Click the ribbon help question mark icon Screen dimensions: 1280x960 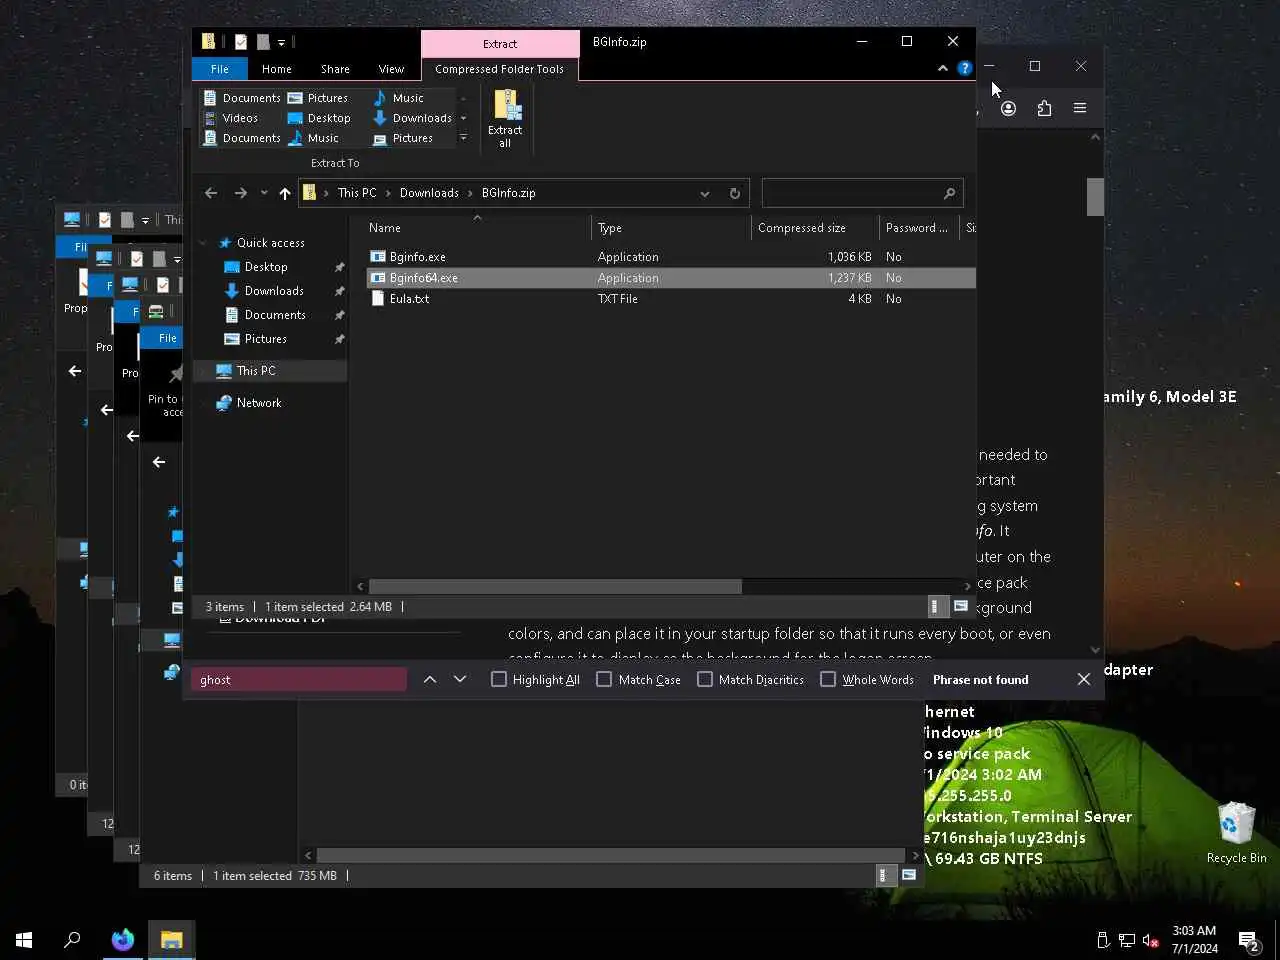pos(964,68)
